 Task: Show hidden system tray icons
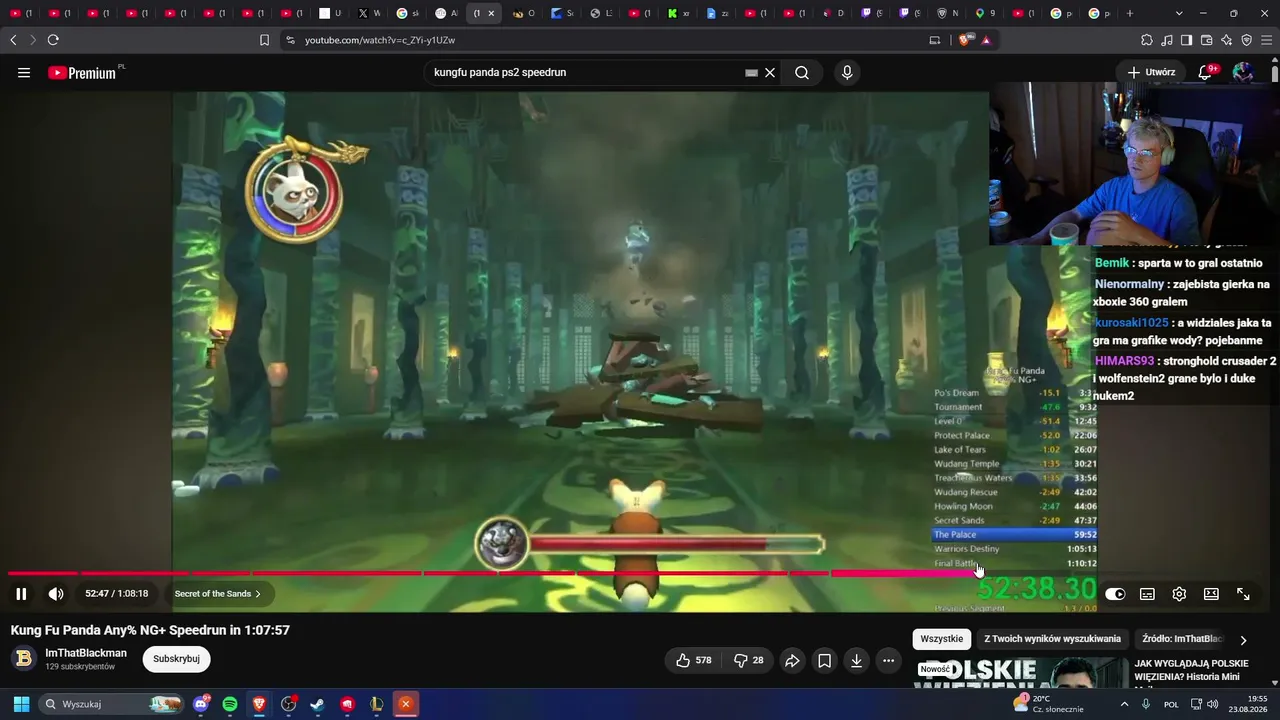coord(1124,704)
